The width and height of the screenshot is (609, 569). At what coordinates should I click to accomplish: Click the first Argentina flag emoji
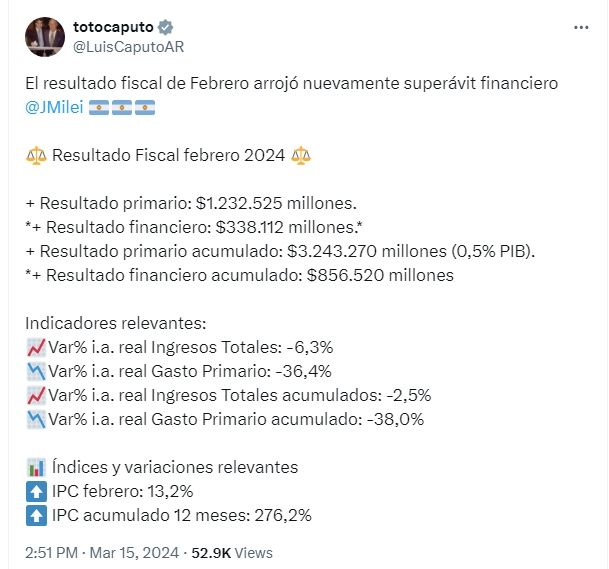pos(100,107)
